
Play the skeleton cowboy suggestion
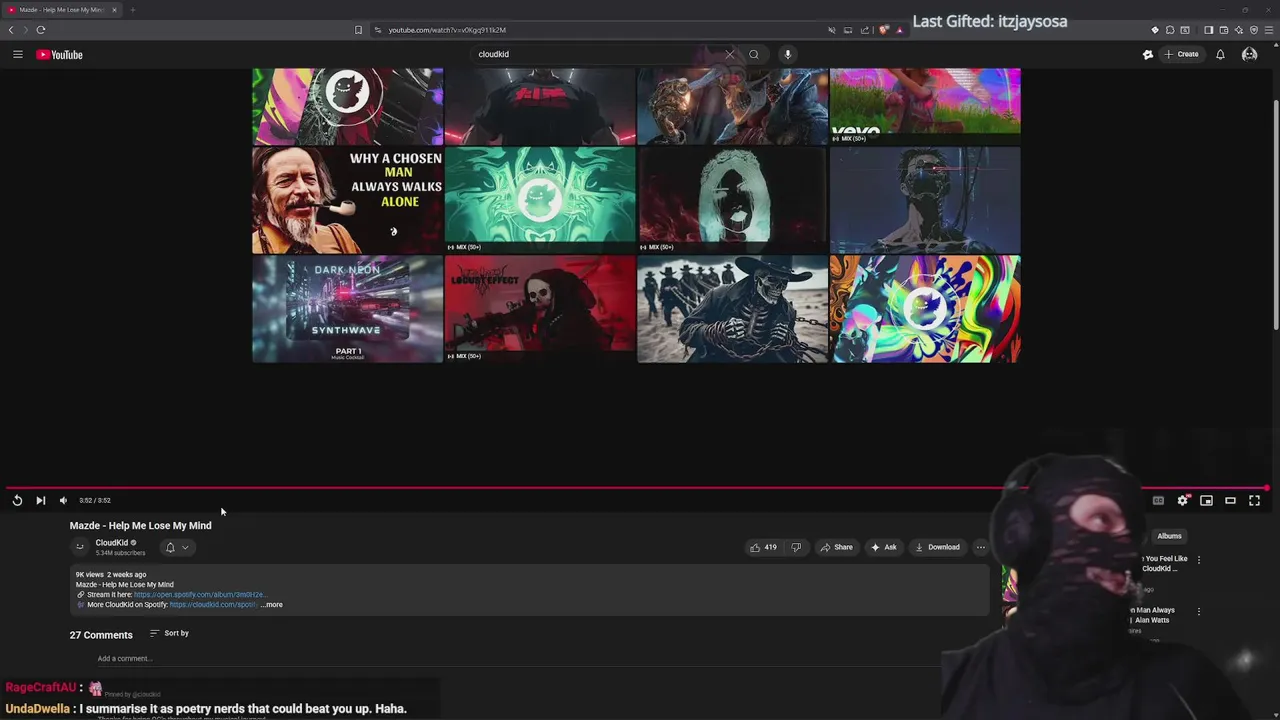tap(732, 309)
